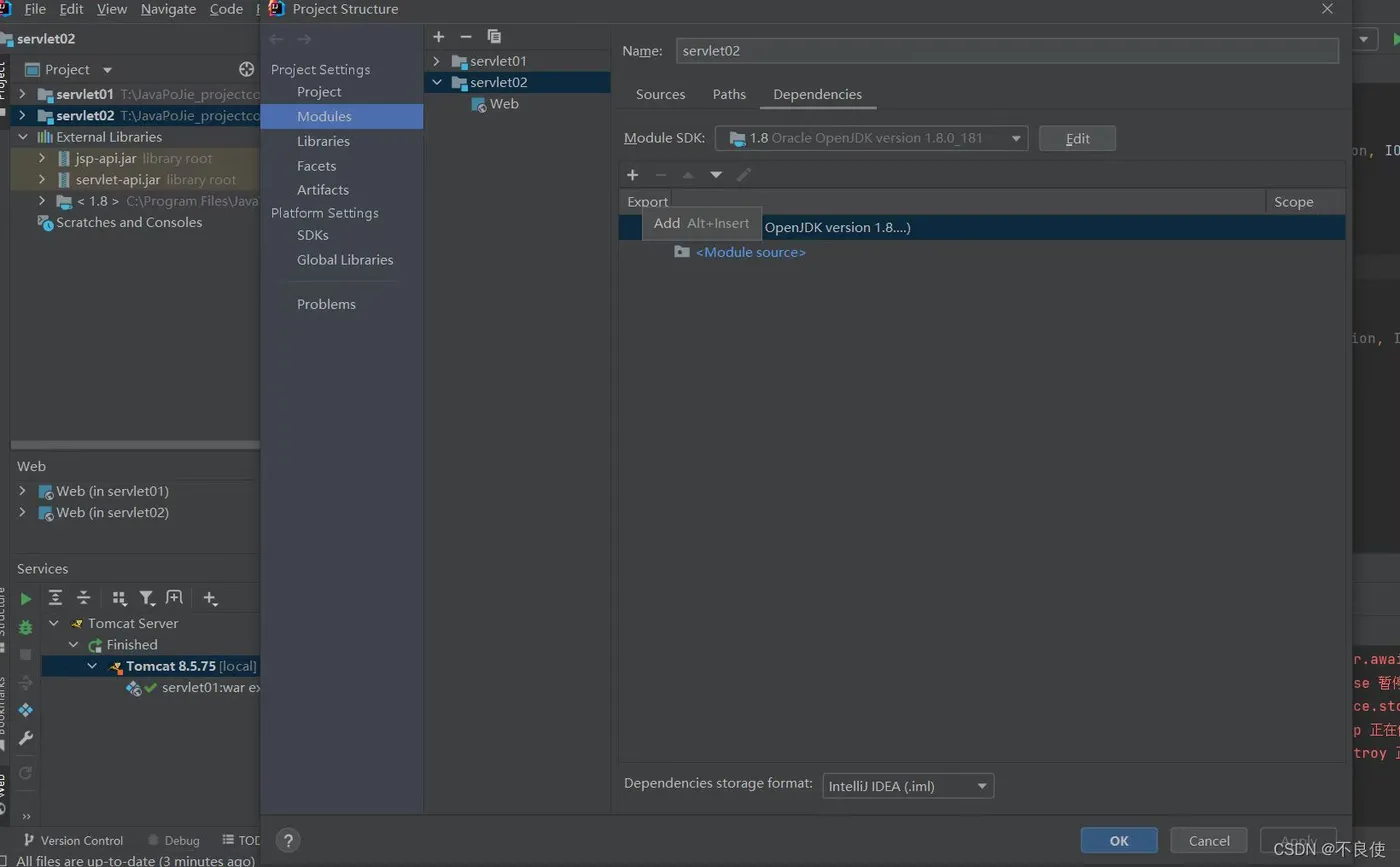Click the Edit button next to Module SDK
Image resolution: width=1400 pixels, height=867 pixels.
1077,138
